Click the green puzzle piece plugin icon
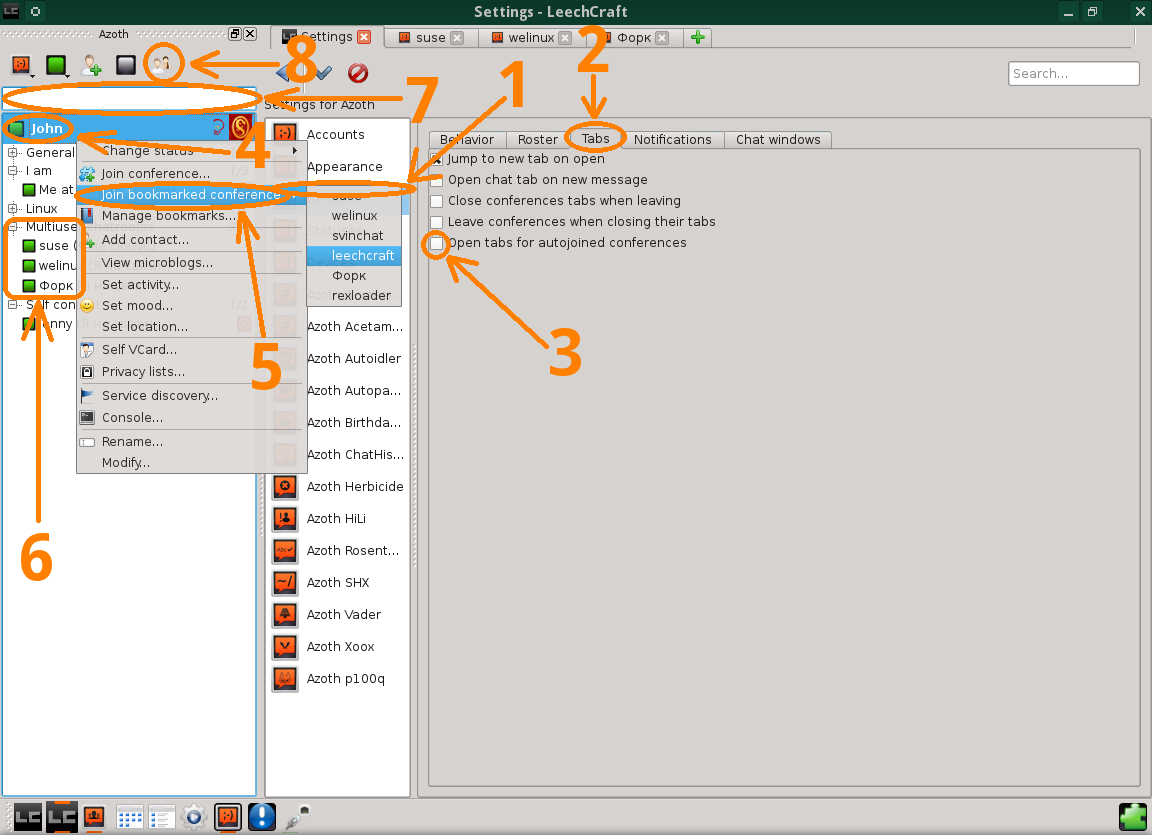This screenshot has height=835, width=1152. pyautogui.click(x=1133, y=817)
